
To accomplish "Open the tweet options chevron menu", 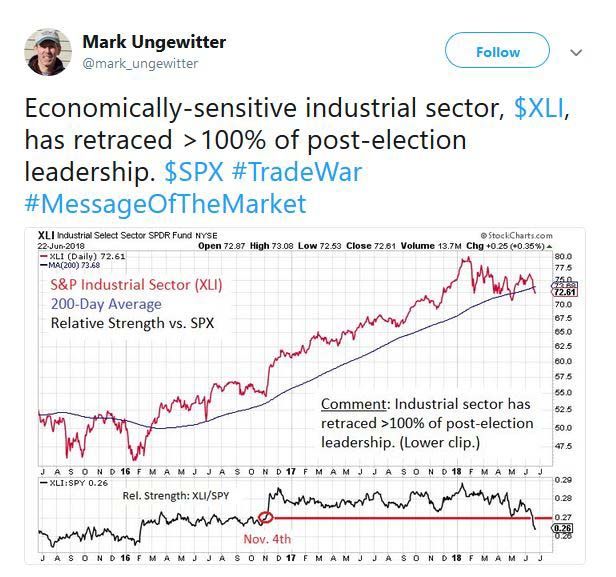I will (576, 52).
